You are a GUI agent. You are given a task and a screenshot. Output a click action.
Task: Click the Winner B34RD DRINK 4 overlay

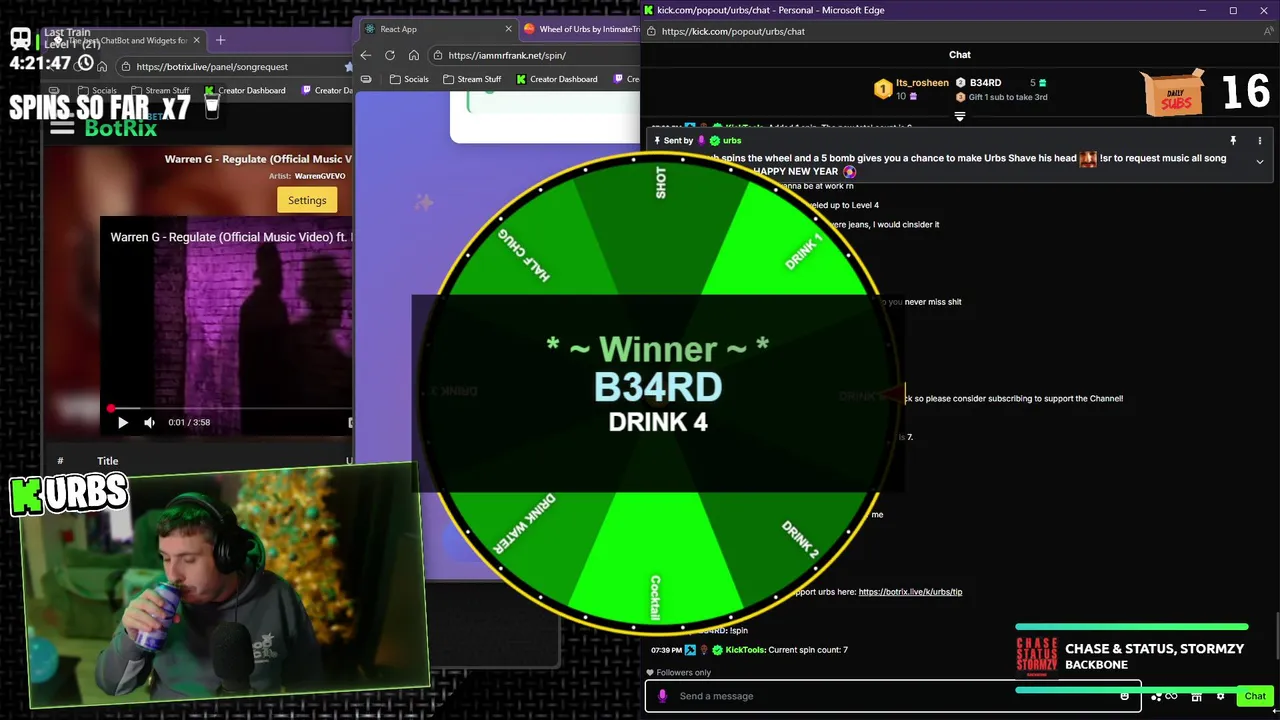[658, 393]
